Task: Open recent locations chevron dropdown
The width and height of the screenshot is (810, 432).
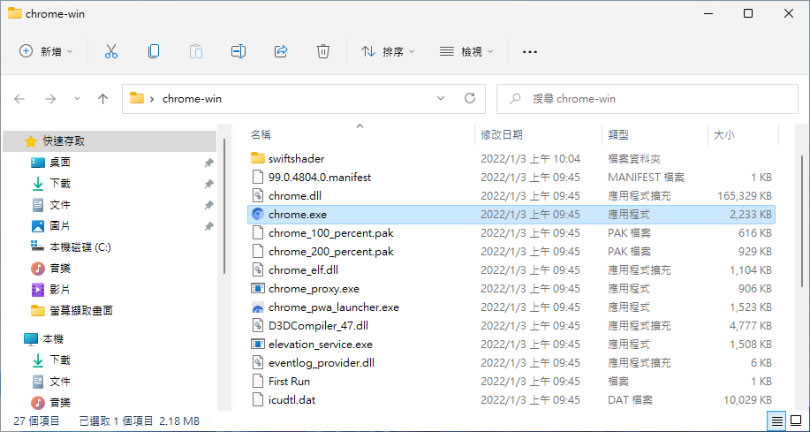Action: coord(77,98)
